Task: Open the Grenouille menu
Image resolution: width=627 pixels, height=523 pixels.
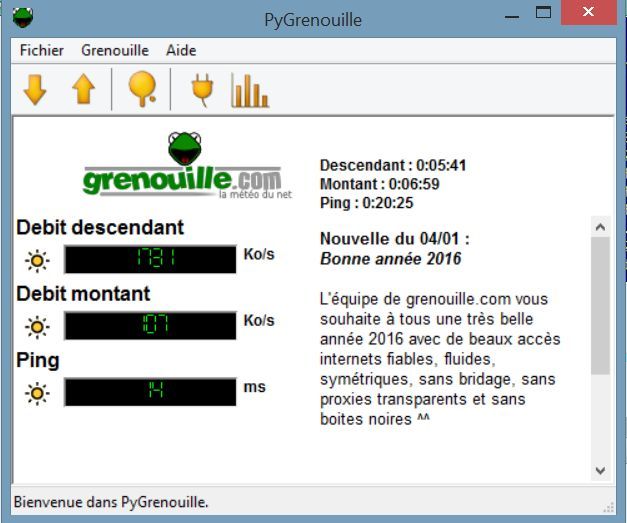Action: click(x=115, y=50)
